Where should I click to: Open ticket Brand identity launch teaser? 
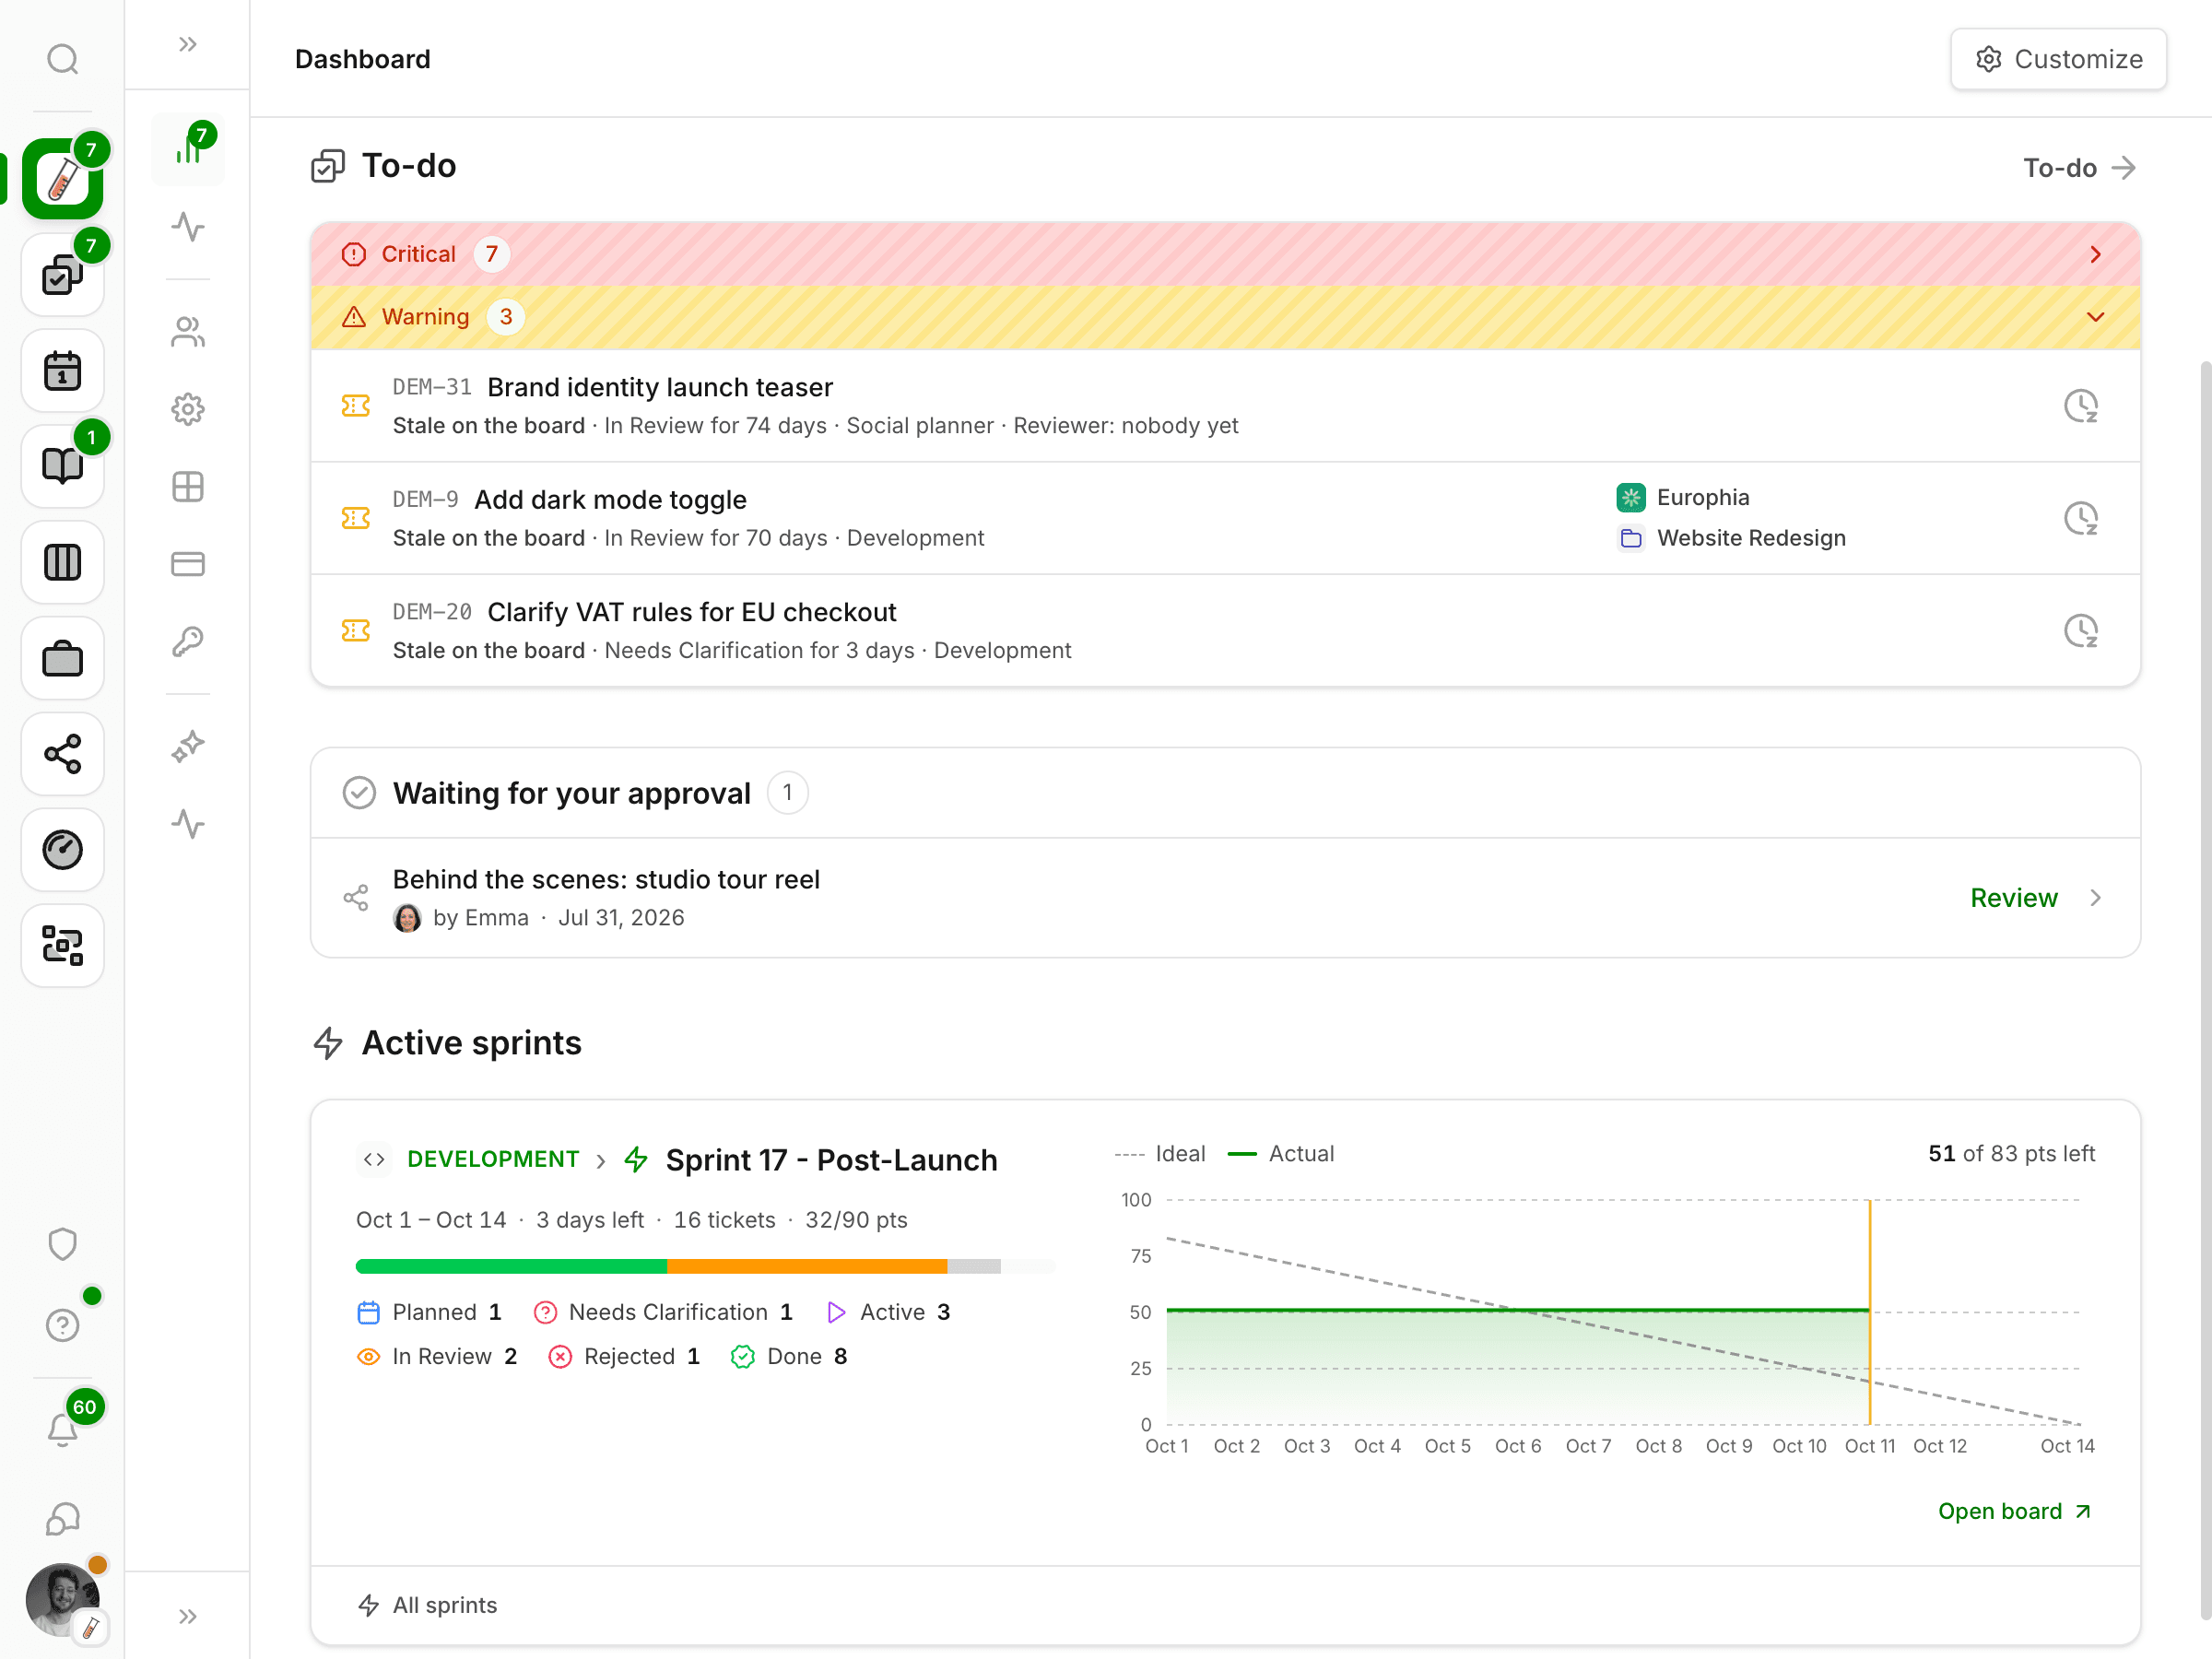pyautogui.click(x=660, y=387)
